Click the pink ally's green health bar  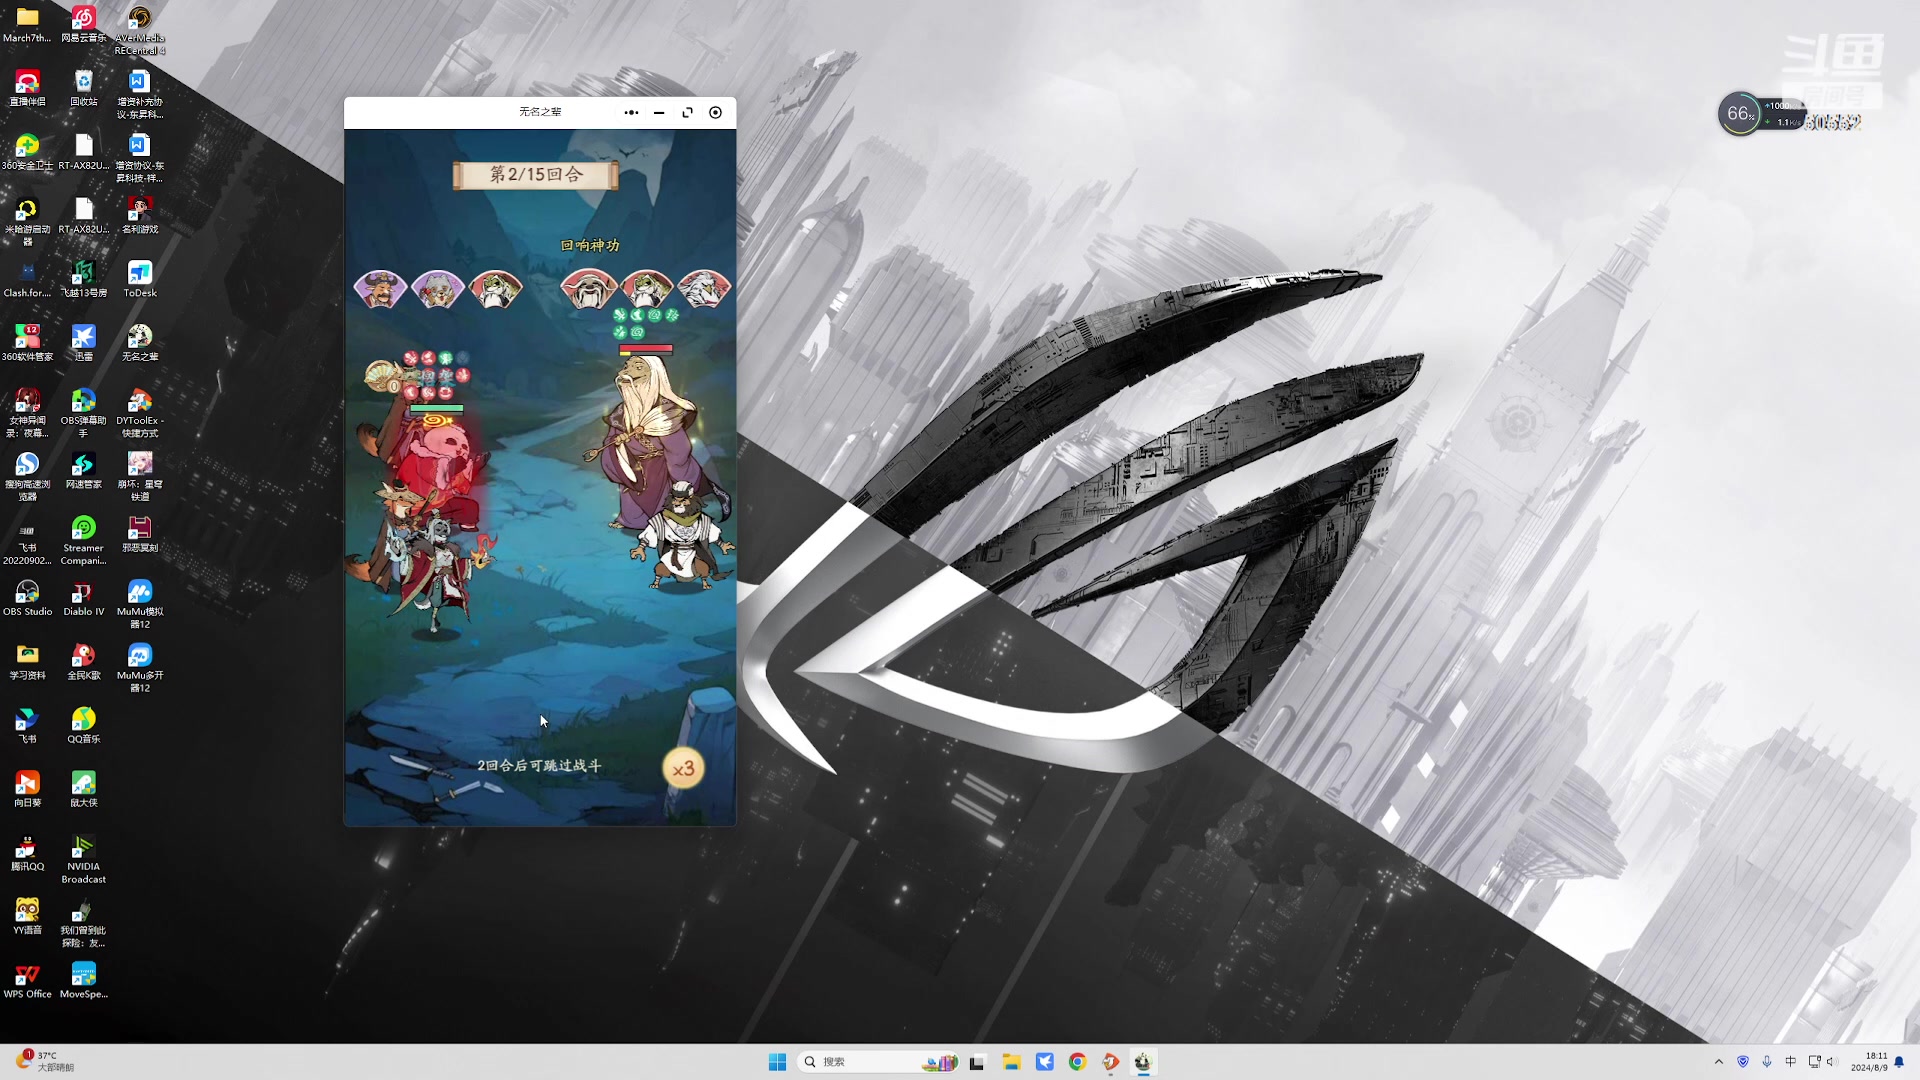437,408
